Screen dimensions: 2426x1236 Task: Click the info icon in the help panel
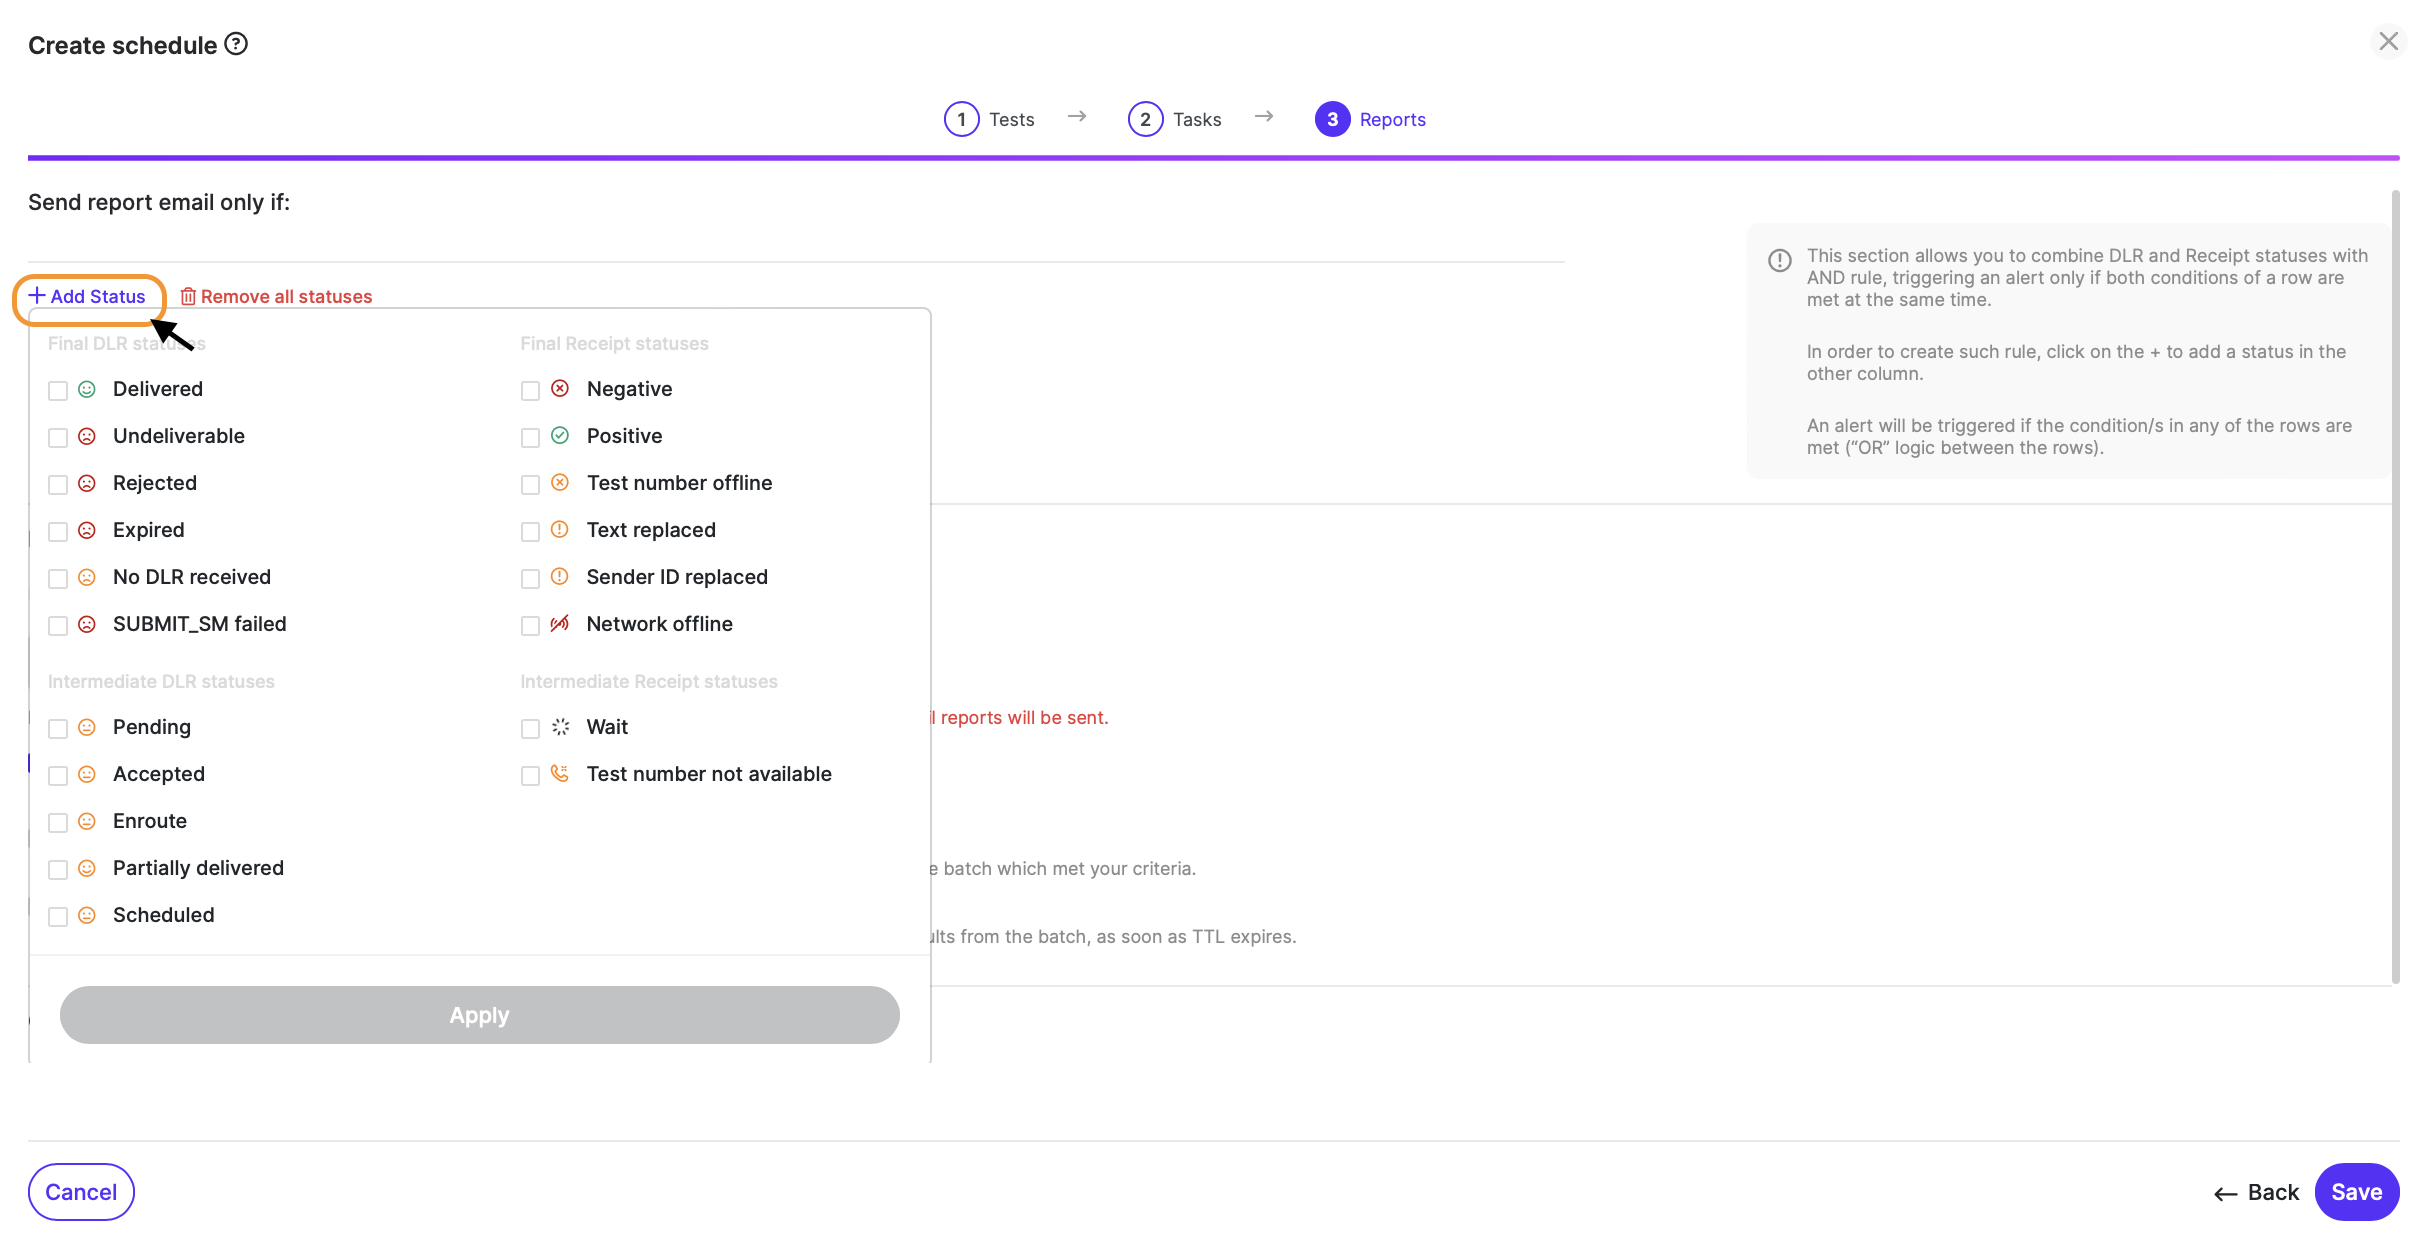[1780, 260]
